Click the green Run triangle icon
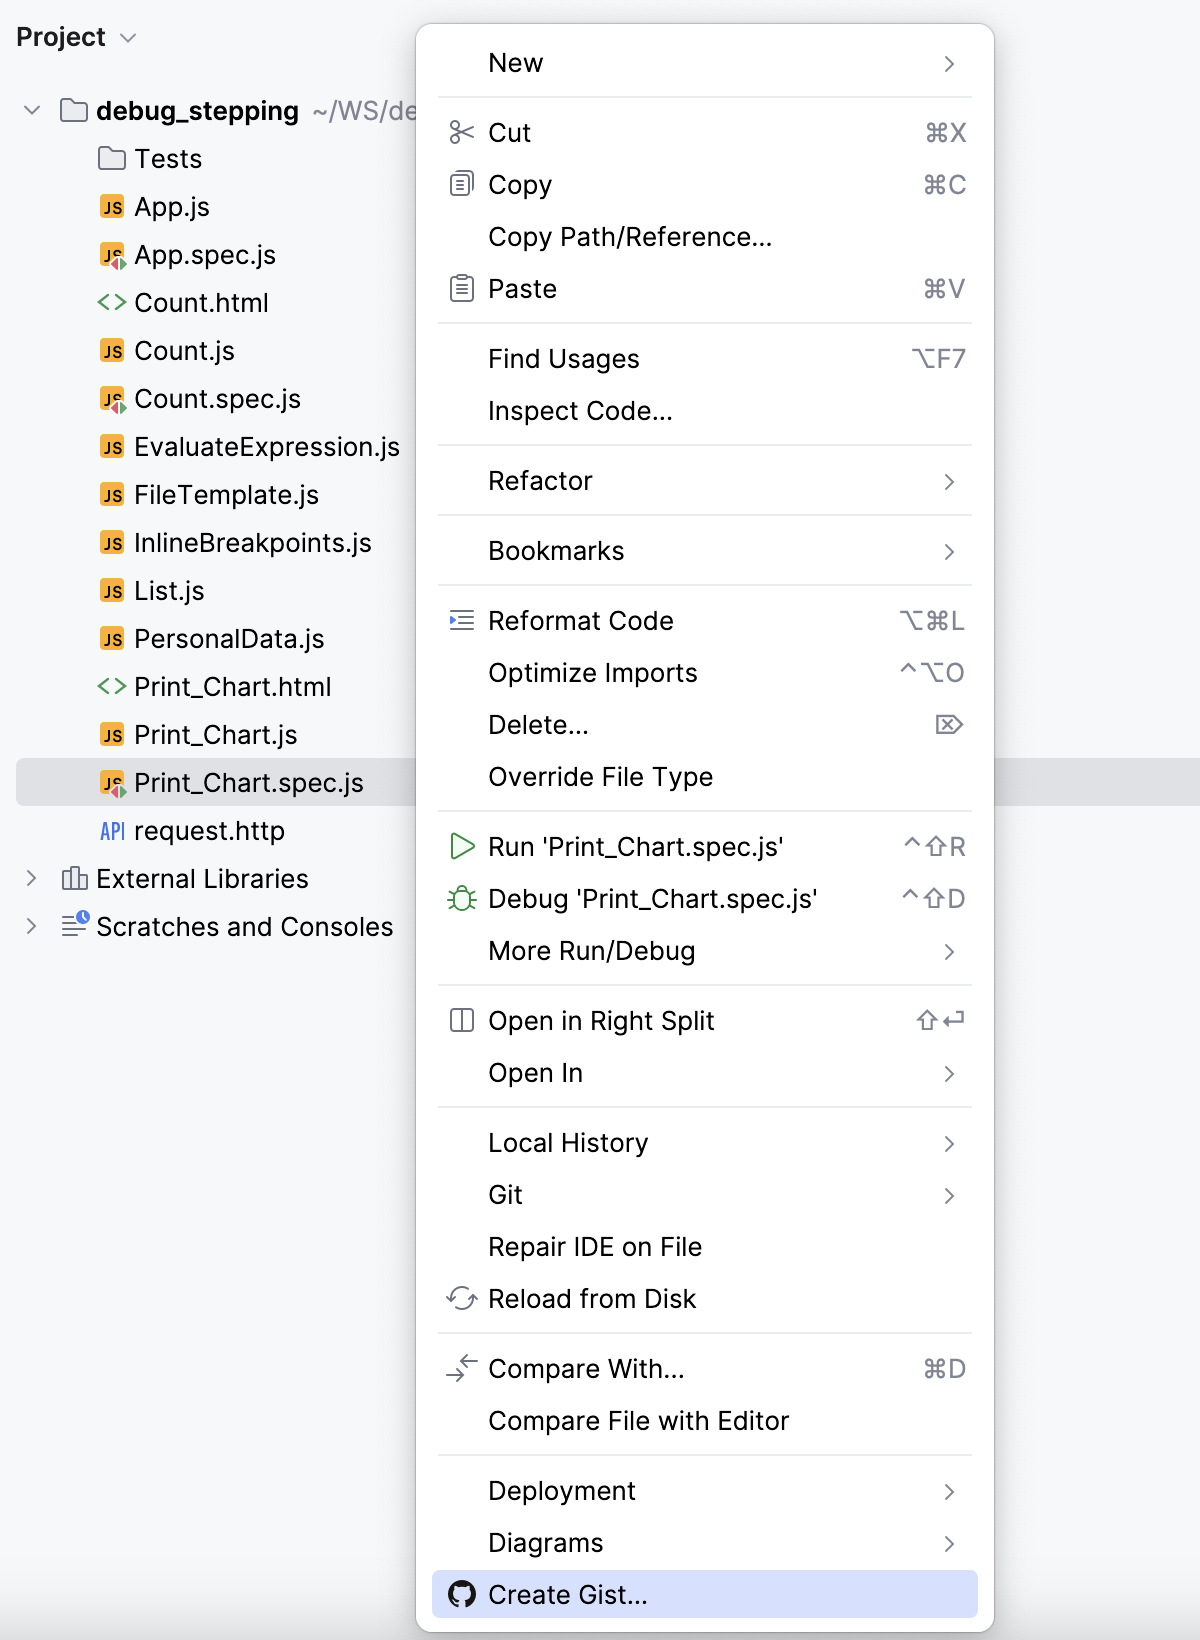This screenshot has width=1200, height=1640. point(461,847)
